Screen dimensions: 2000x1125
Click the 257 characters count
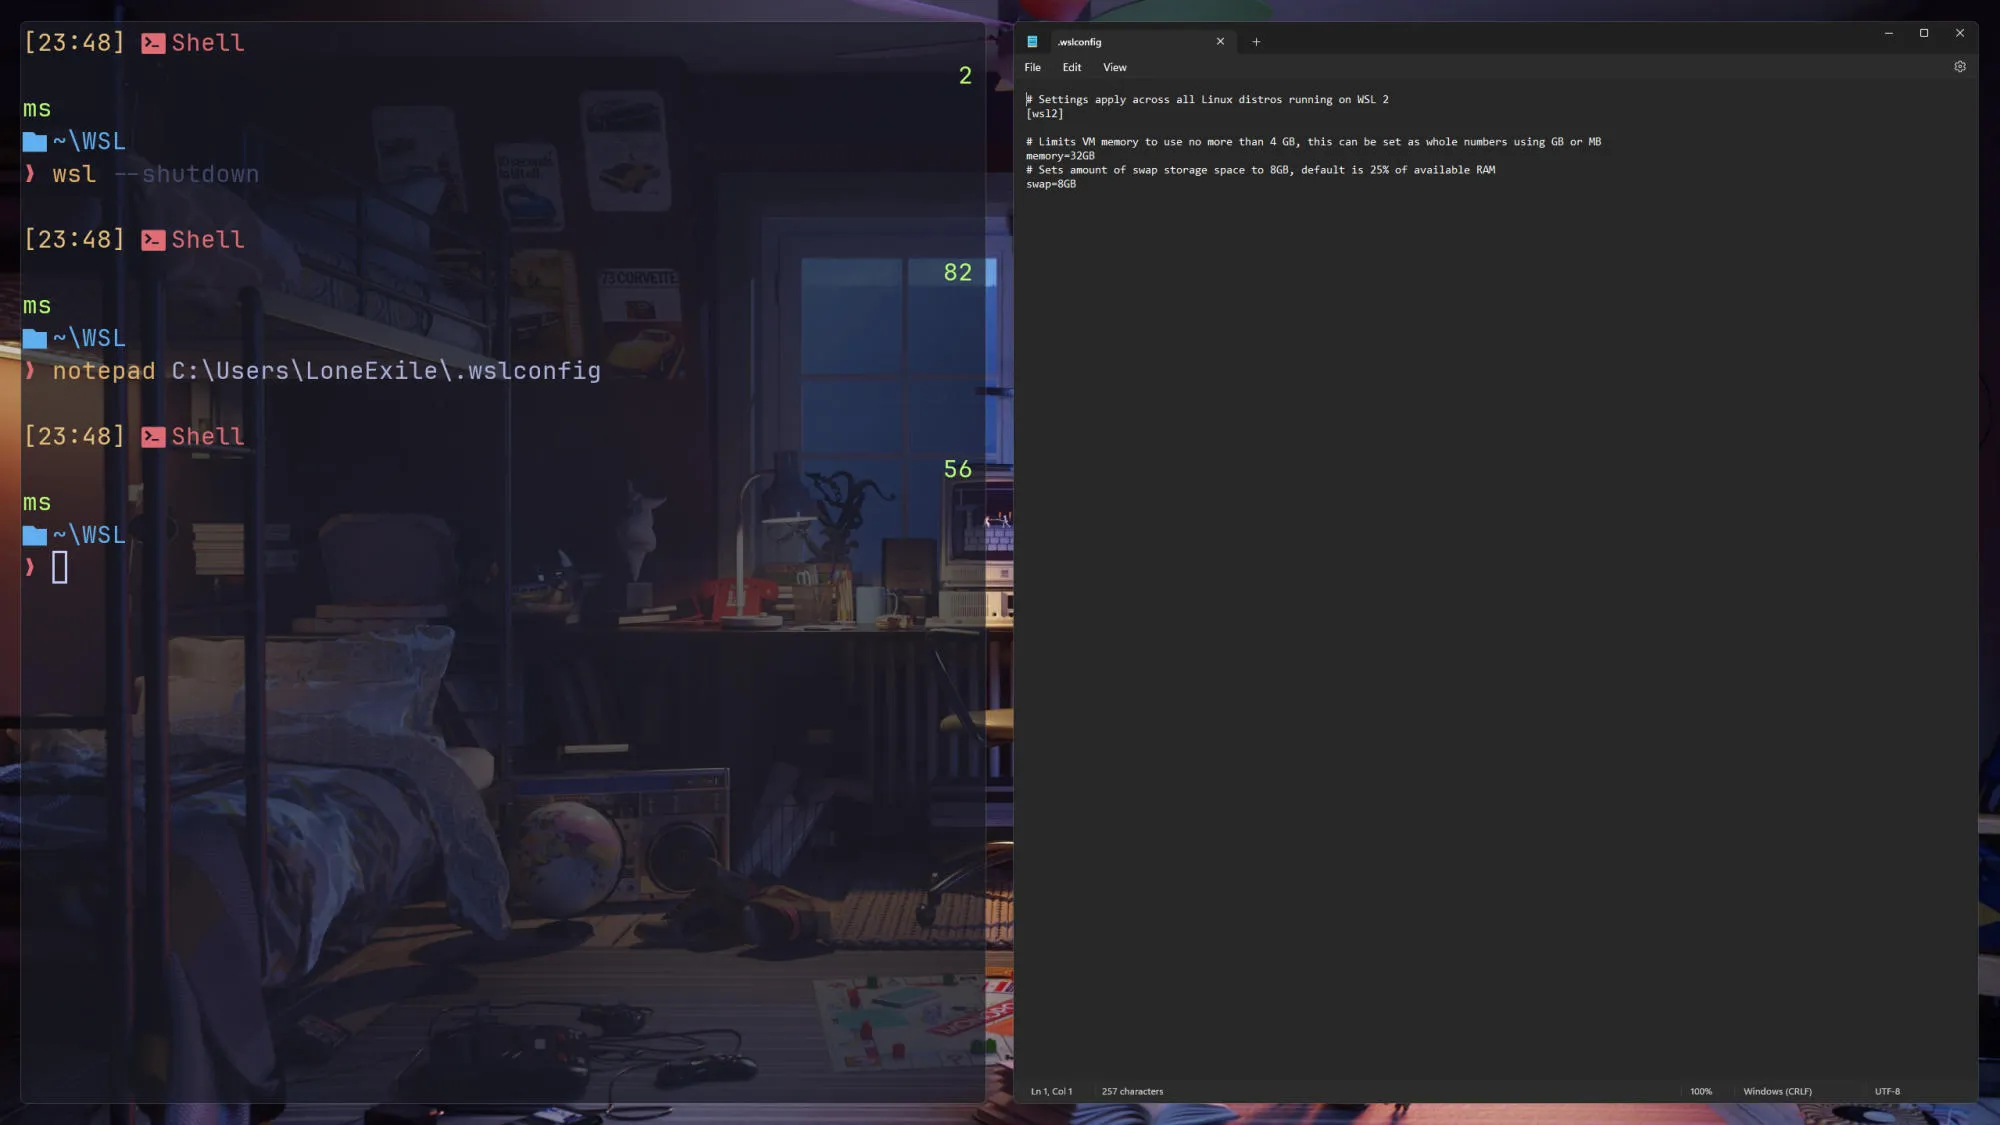click(1132, 1091)
